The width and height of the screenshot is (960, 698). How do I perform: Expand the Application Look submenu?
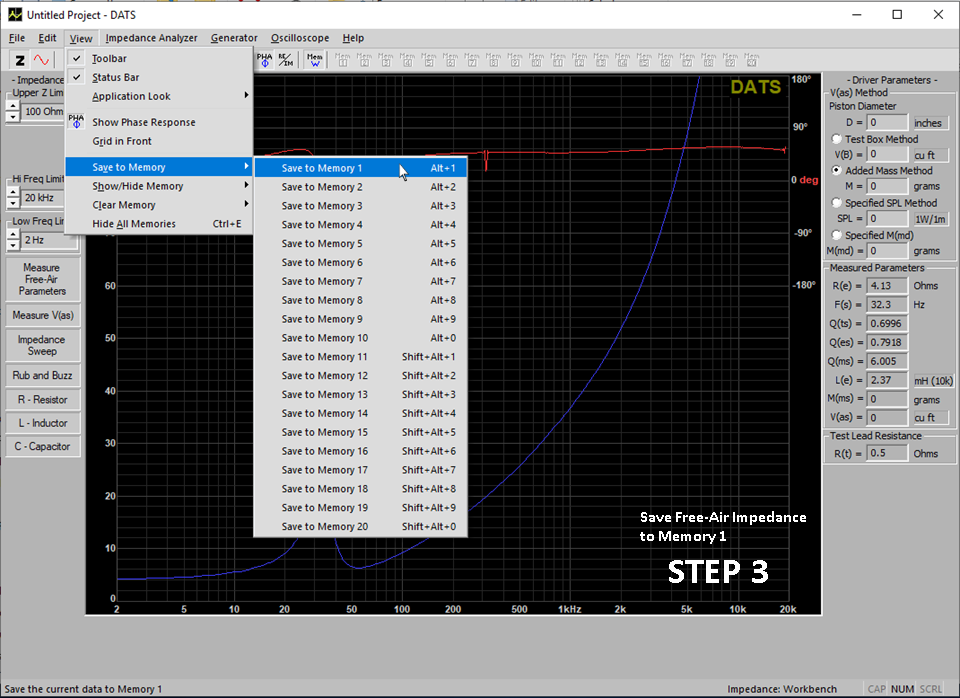(159, 96)
